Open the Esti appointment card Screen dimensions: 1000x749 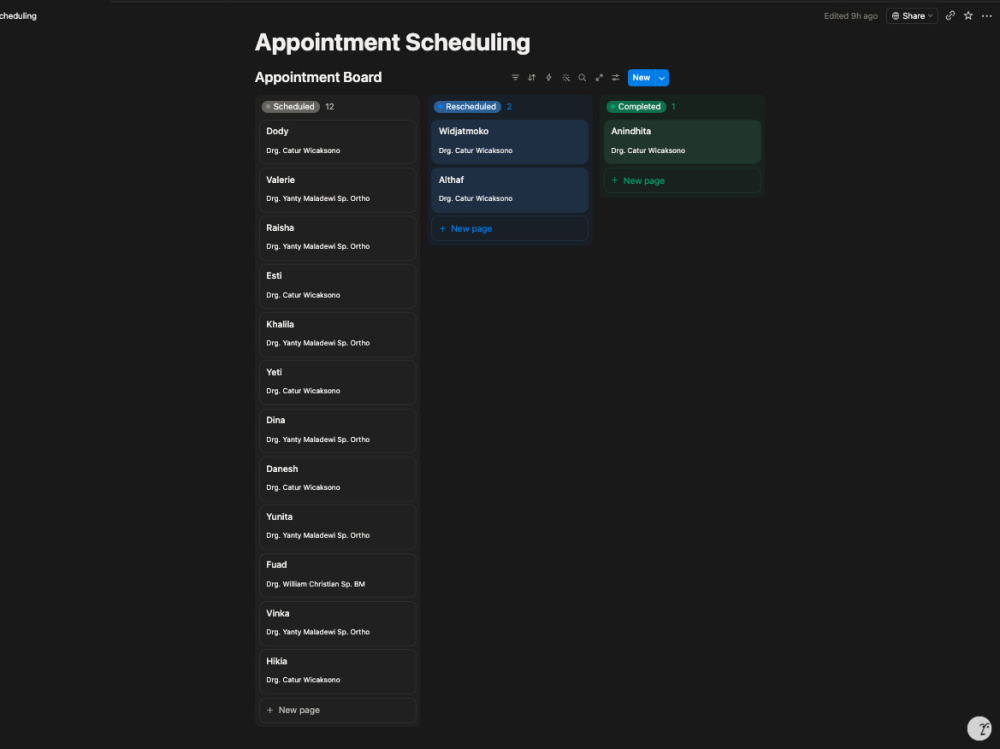(338, 286)
